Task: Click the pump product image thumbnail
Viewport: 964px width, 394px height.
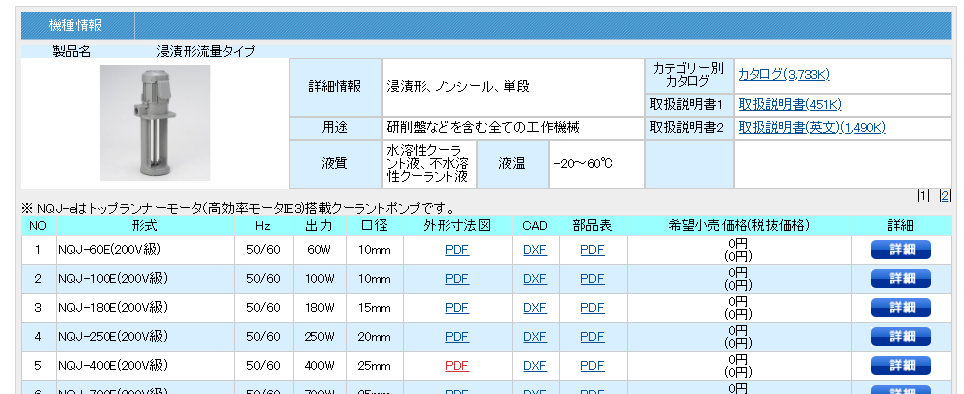Action: 155,123
